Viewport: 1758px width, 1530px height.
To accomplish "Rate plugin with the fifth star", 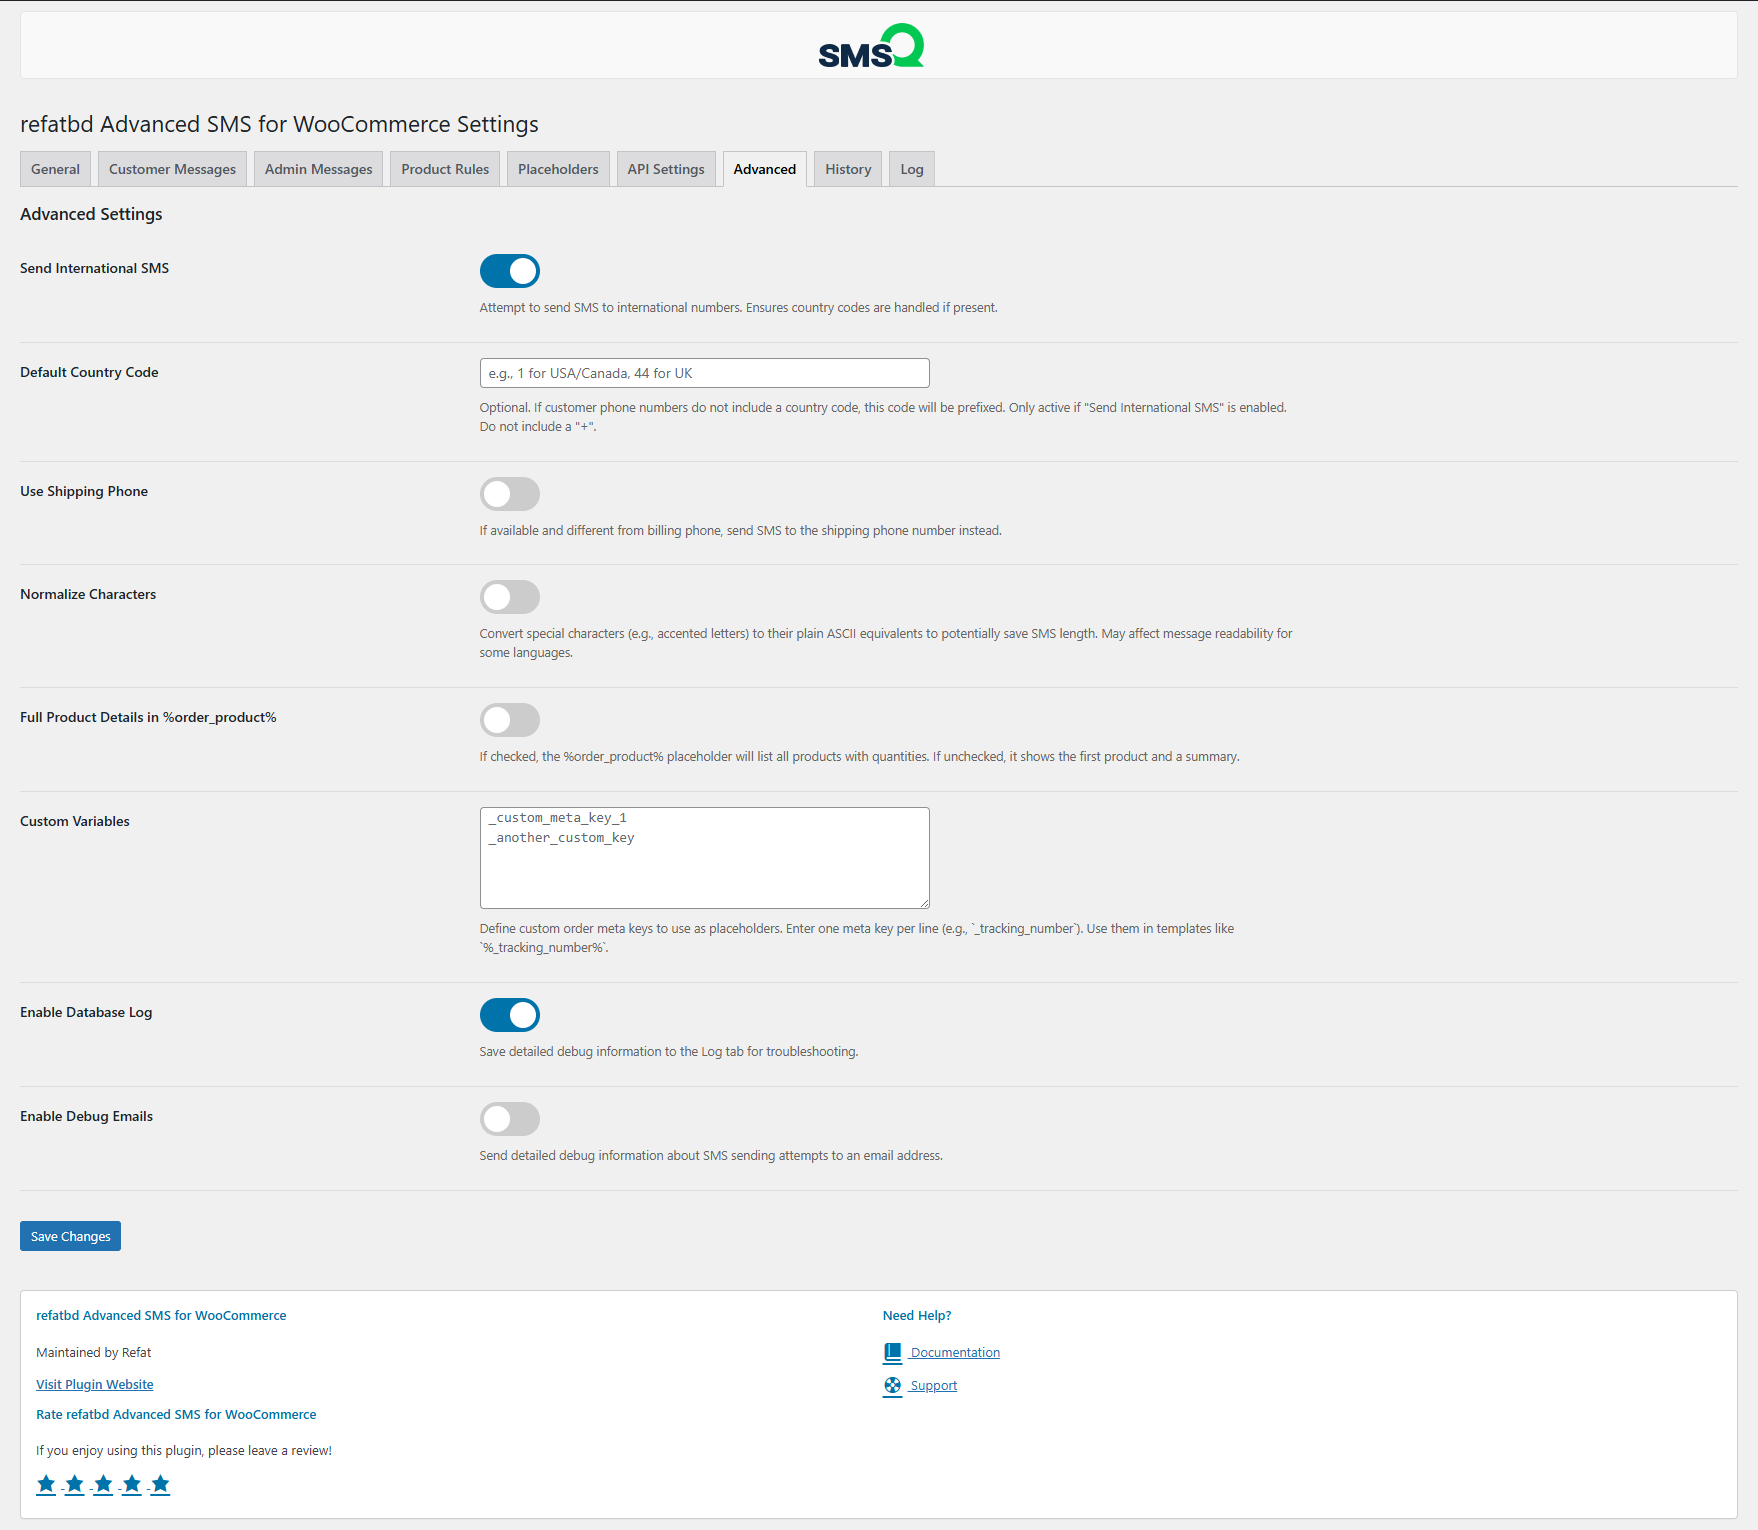I will [x=160, y=1484].
